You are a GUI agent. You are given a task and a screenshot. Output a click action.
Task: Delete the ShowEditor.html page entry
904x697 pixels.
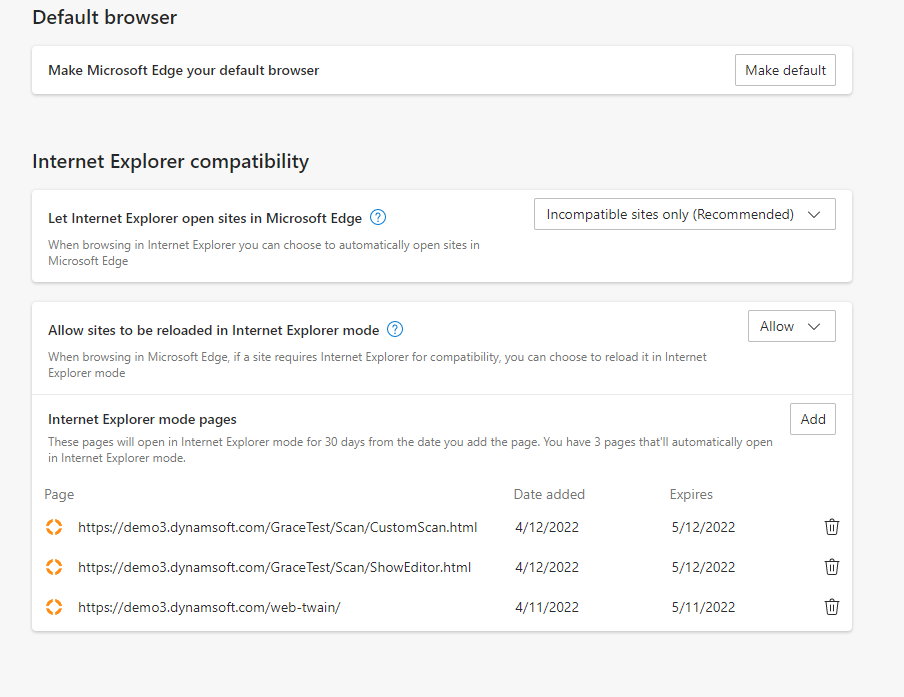coord(831,567)
